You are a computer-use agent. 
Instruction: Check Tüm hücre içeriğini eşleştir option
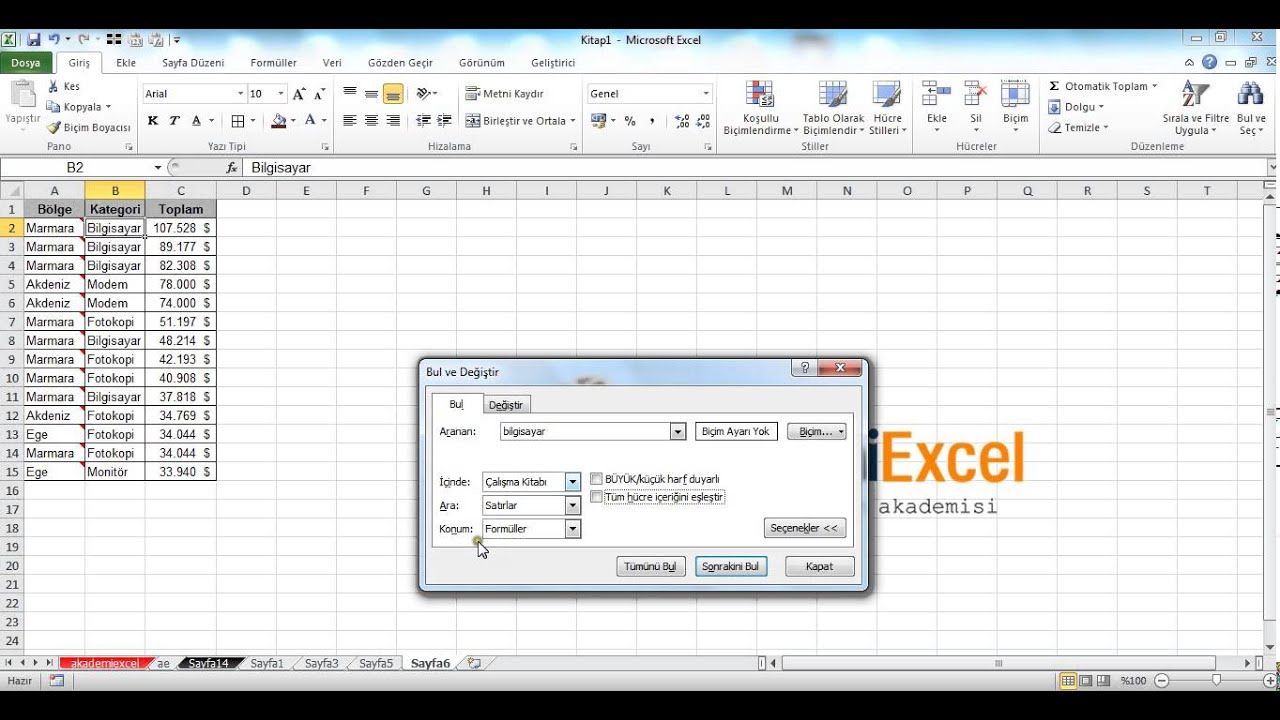pyautogui.click(x=596, y=496)
